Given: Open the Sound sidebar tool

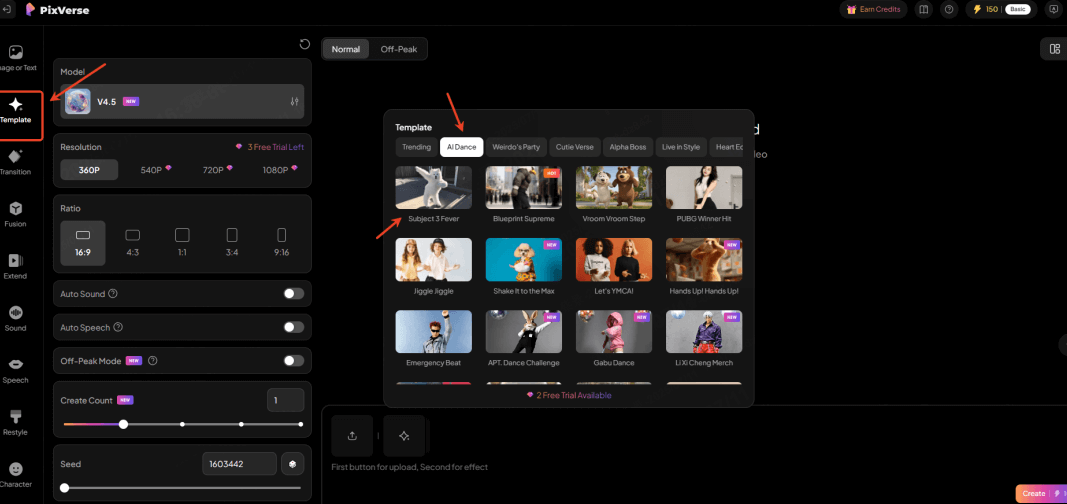Looking at the screenshot, I should click(16, 319).
